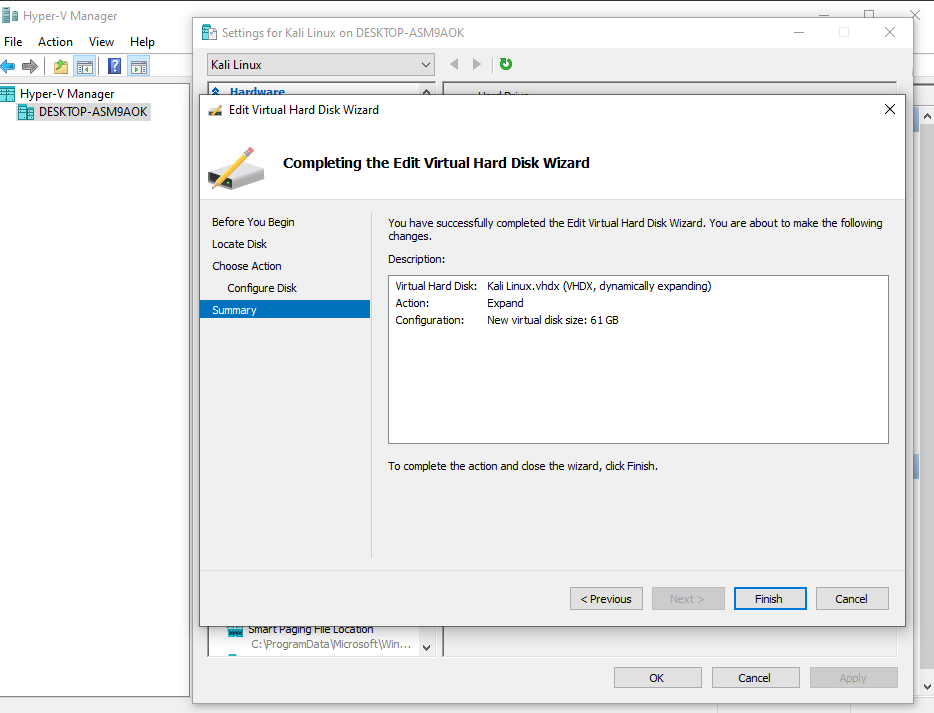The image size is (934, 713).
Task: Click the Back arrow in Hyper-V toolbar
Action: coord(9,66)
